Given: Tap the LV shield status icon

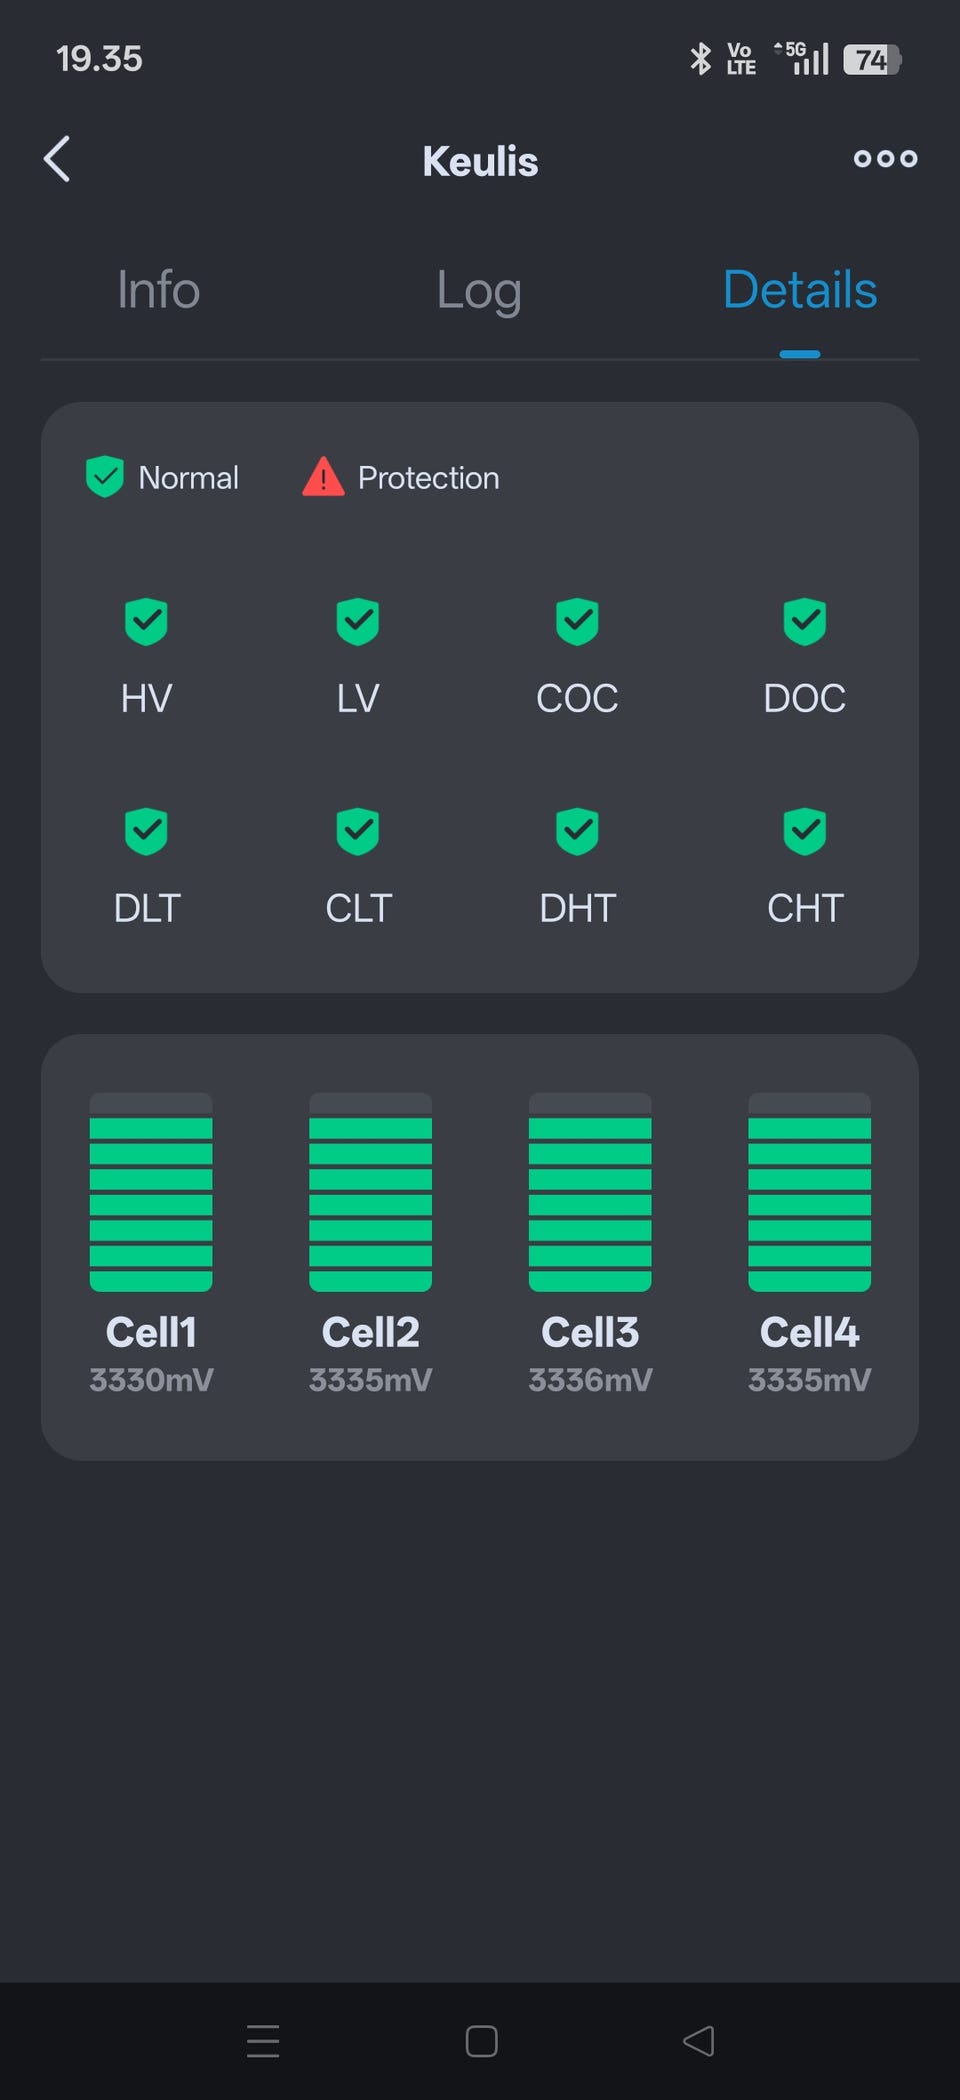Looking at the screenshot, I should [358, 622].
